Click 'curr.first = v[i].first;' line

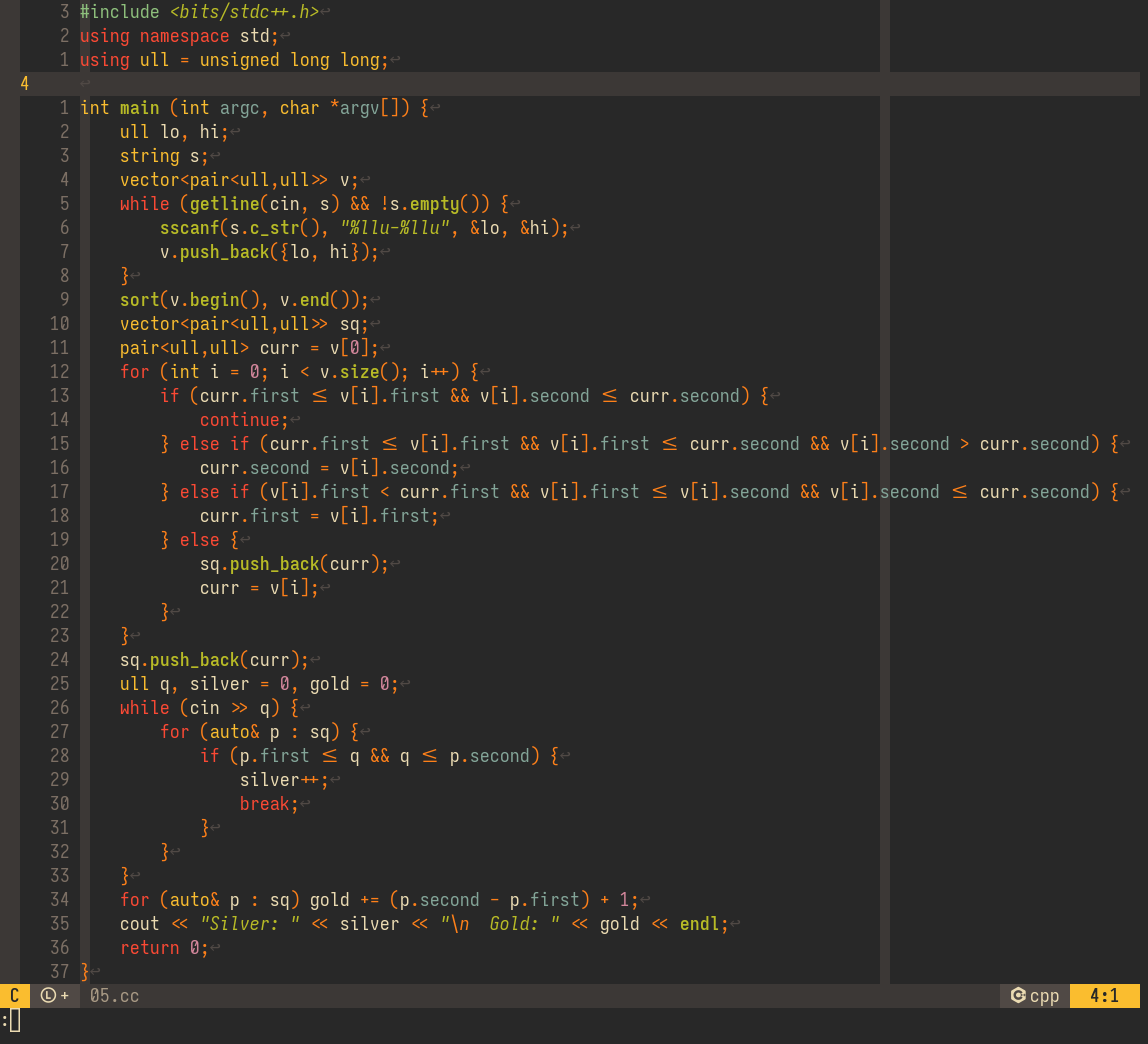pos(319,516)
